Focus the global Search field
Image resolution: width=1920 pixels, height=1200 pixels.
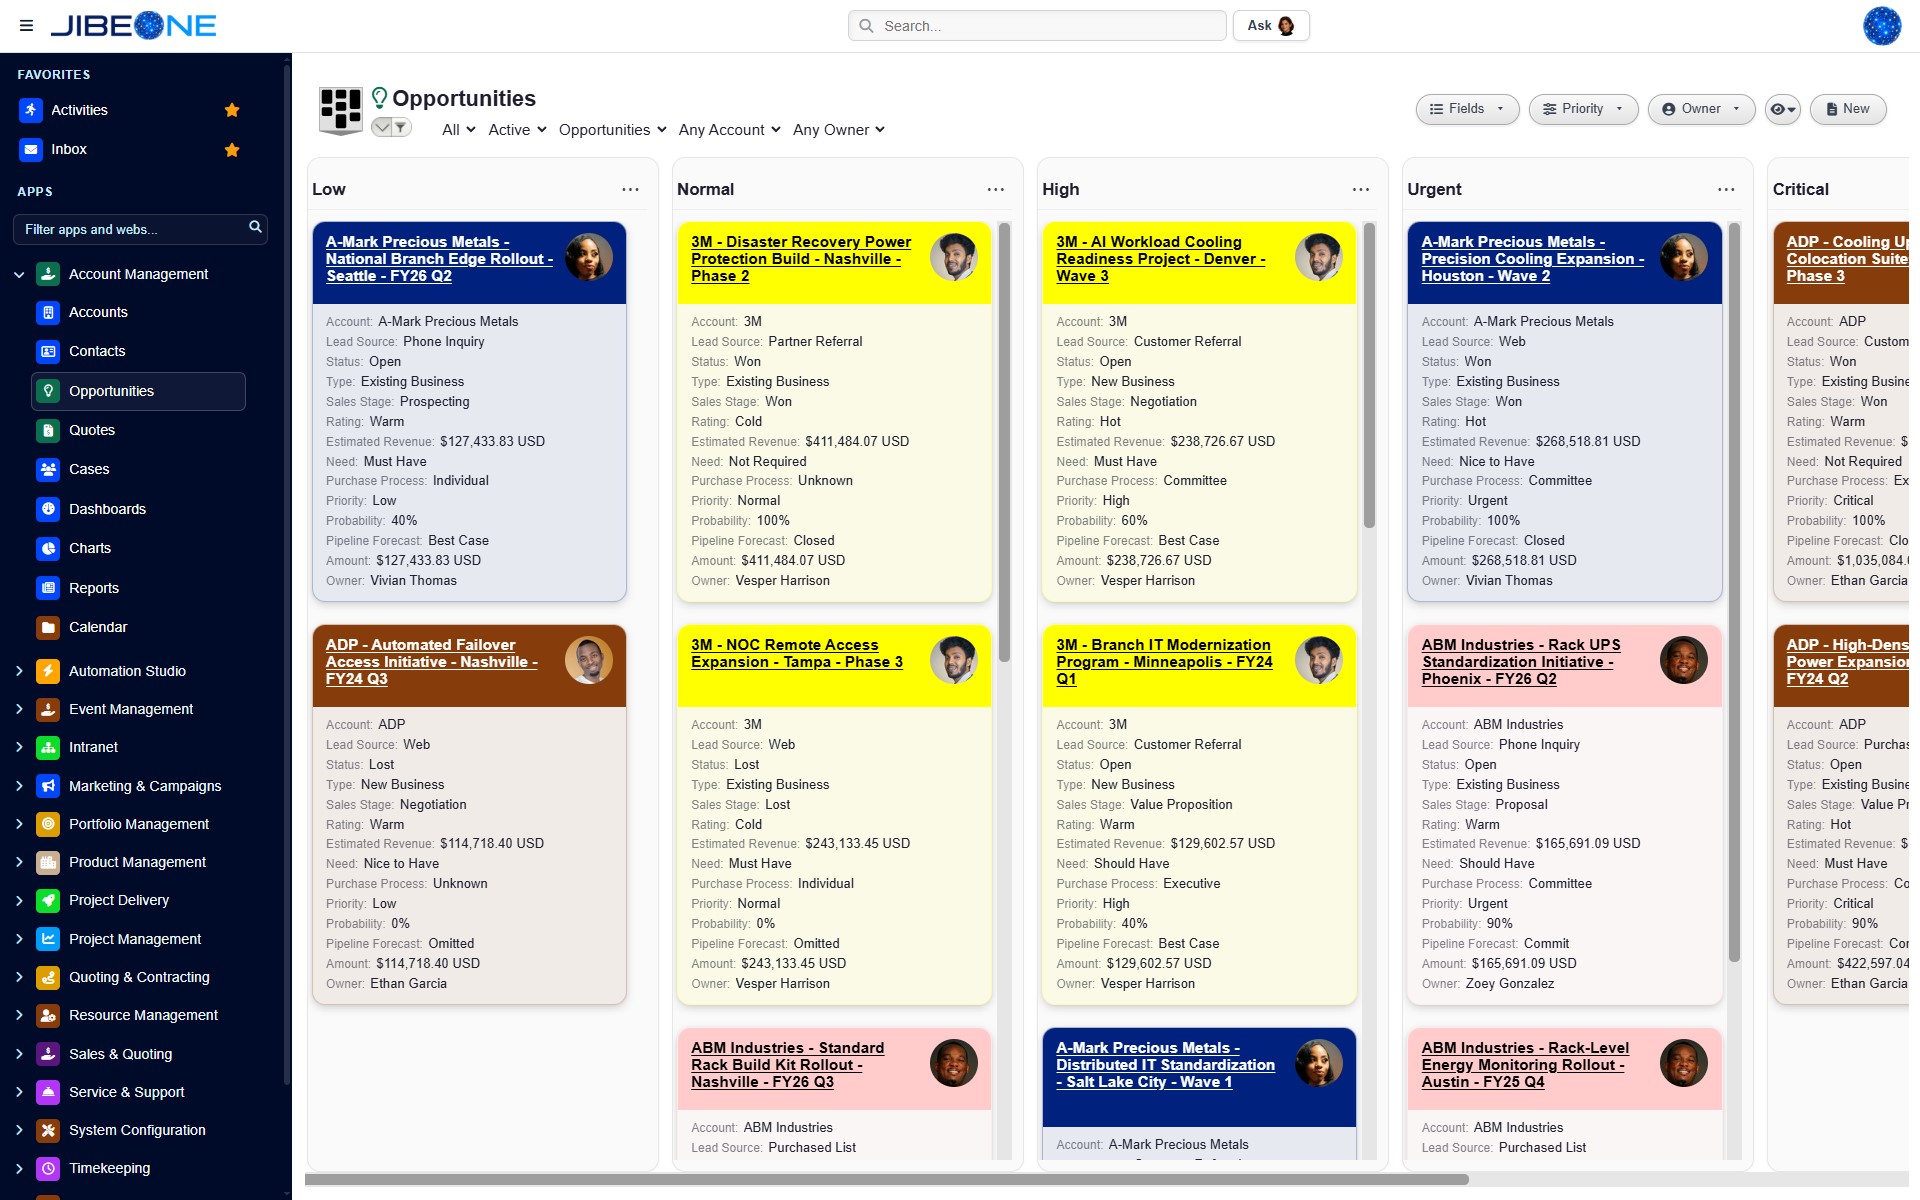tap(1037, 26)
